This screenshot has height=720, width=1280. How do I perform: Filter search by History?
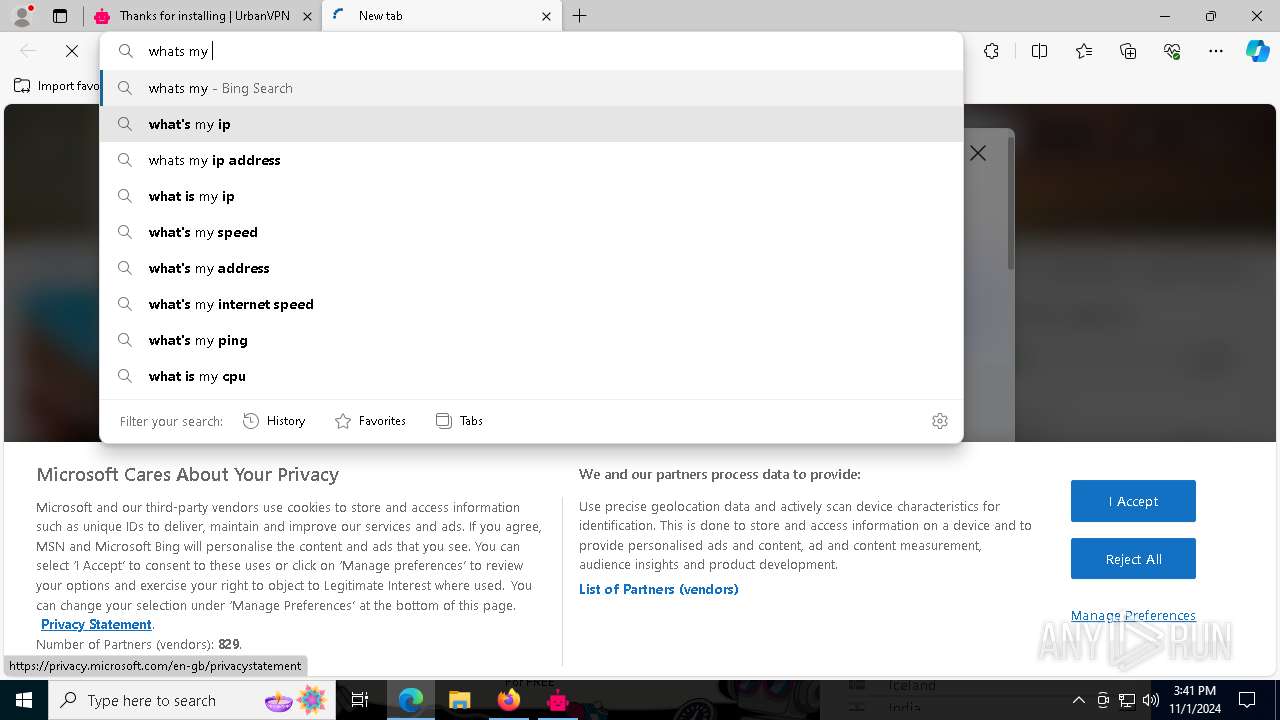(274, 421)
